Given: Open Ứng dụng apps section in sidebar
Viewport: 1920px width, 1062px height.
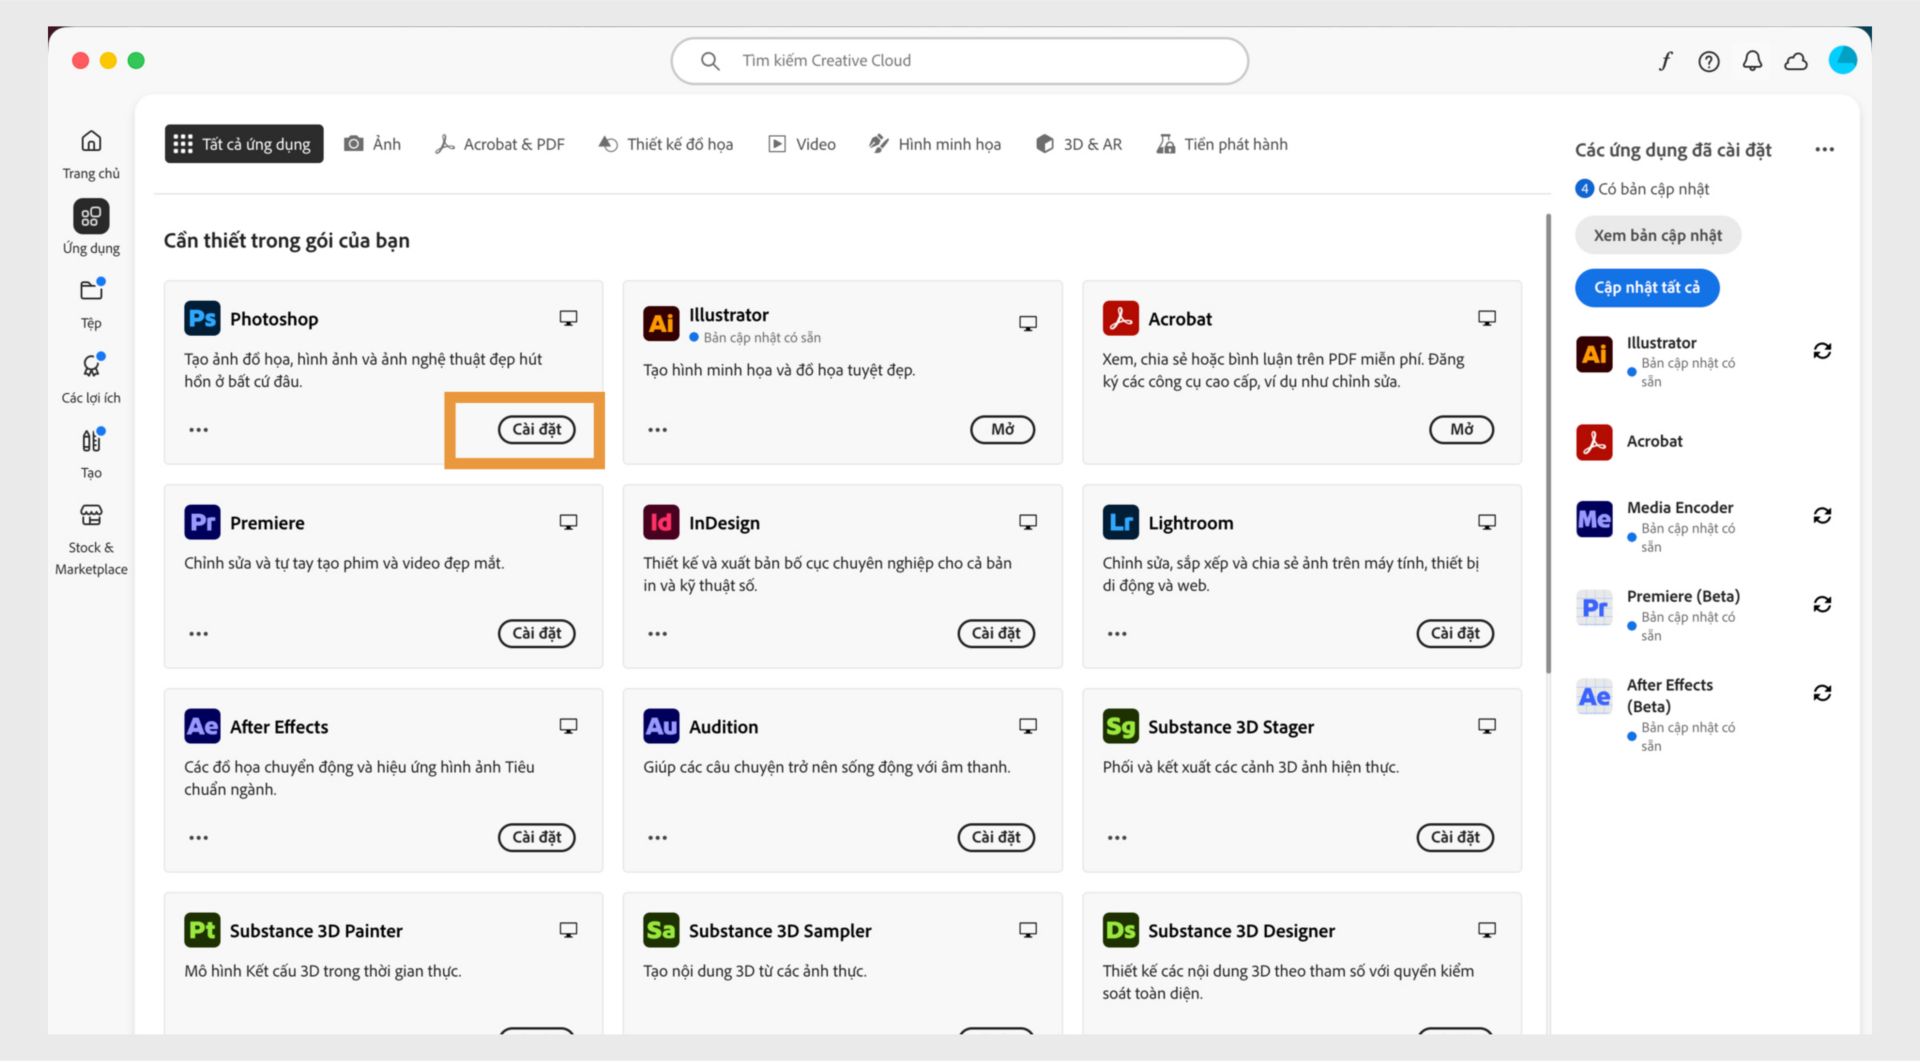Looking at the screenshot, I should [x=91, y=228].
